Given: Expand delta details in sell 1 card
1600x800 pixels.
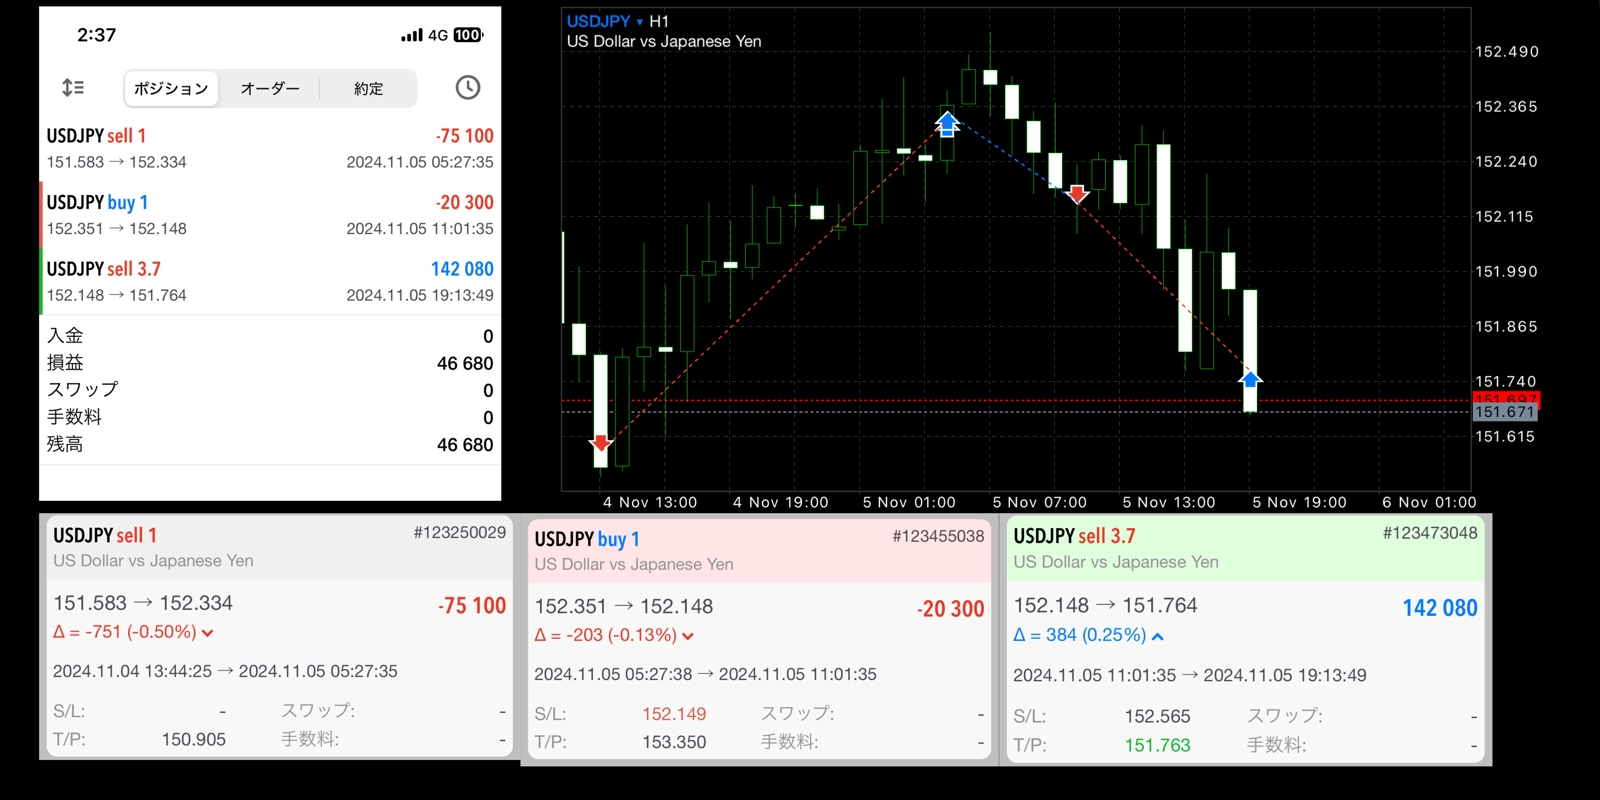Looking at the screenshot, I should point(207,632).
